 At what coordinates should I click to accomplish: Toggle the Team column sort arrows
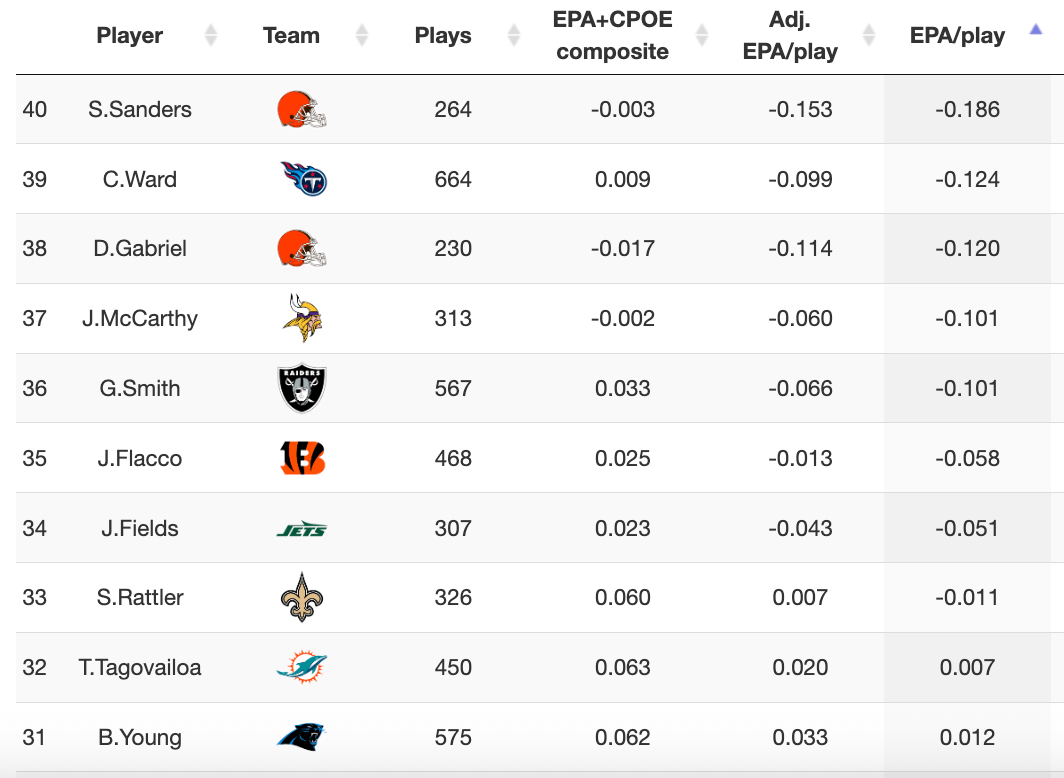(x=362, y=36)
